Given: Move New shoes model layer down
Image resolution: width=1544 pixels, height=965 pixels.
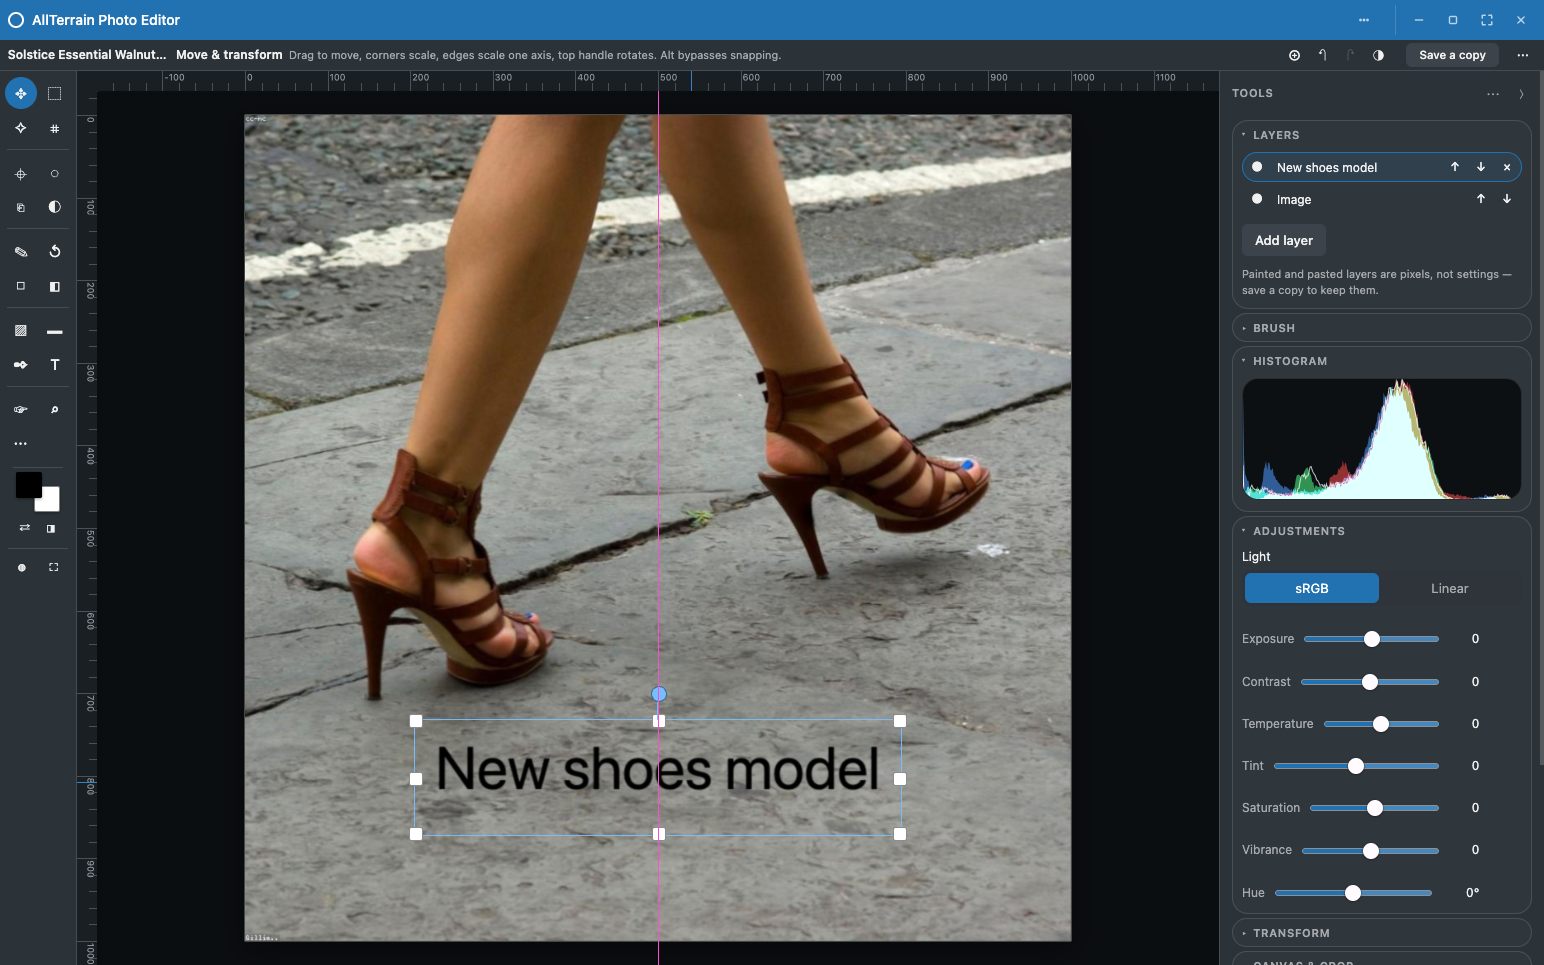Looking at the screenshot, I should 1481,167.
